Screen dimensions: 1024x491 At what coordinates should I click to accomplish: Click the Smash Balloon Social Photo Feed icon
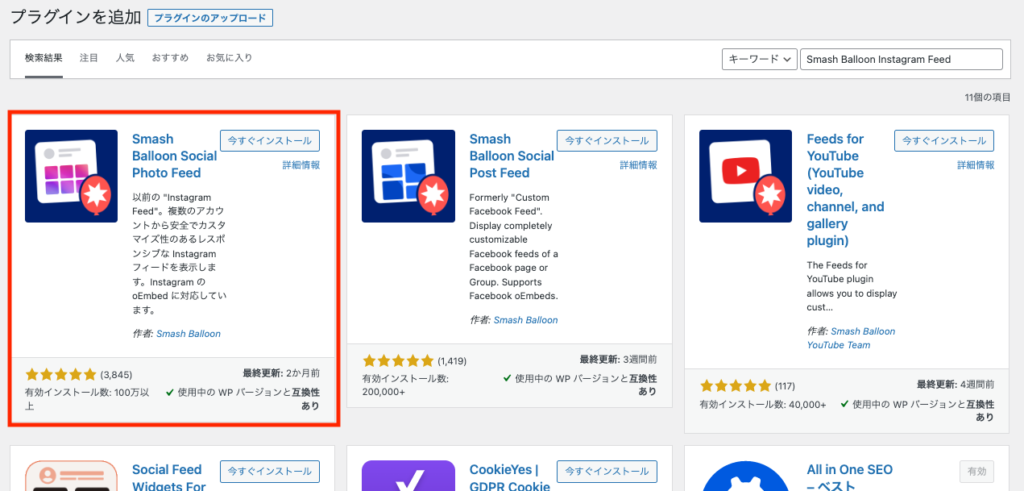(71, 176)
